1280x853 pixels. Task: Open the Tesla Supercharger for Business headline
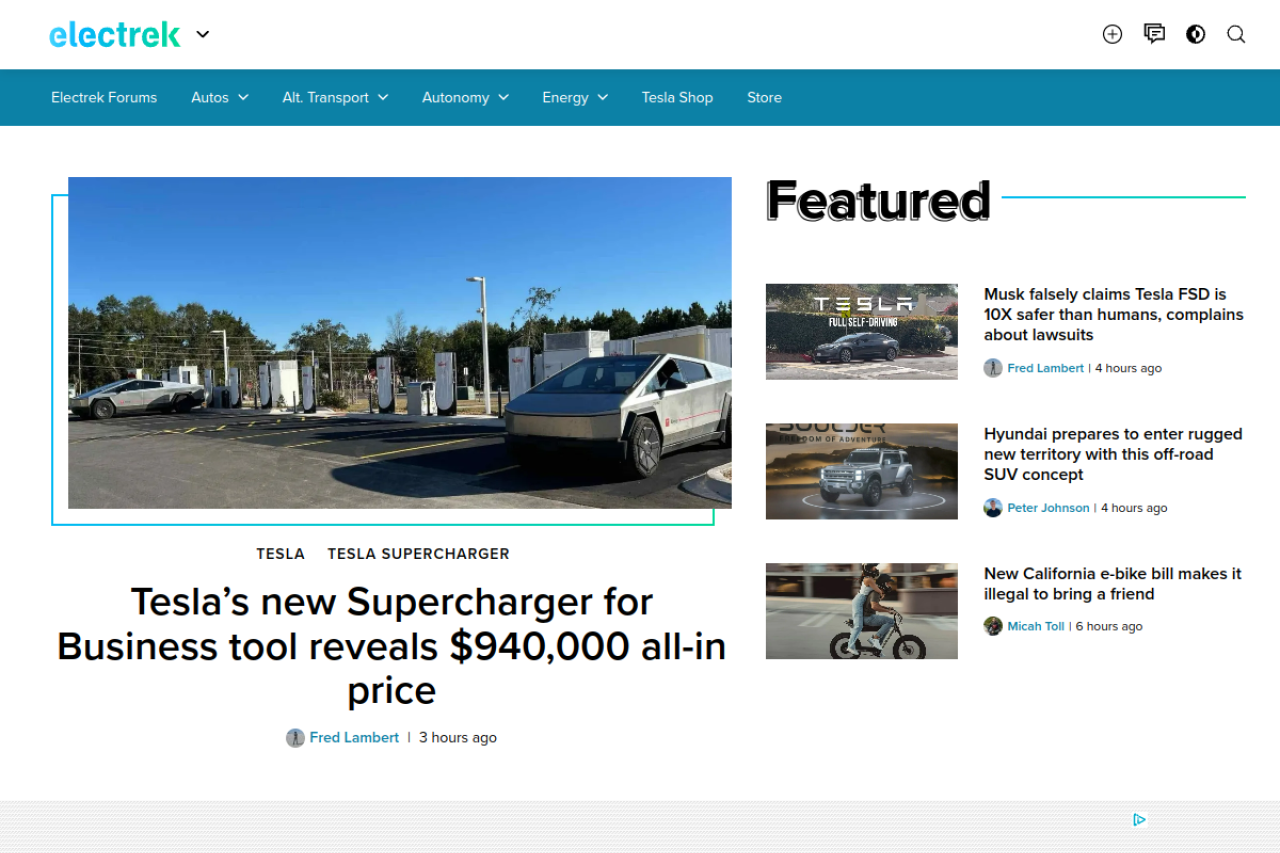(x=391, y=646)
